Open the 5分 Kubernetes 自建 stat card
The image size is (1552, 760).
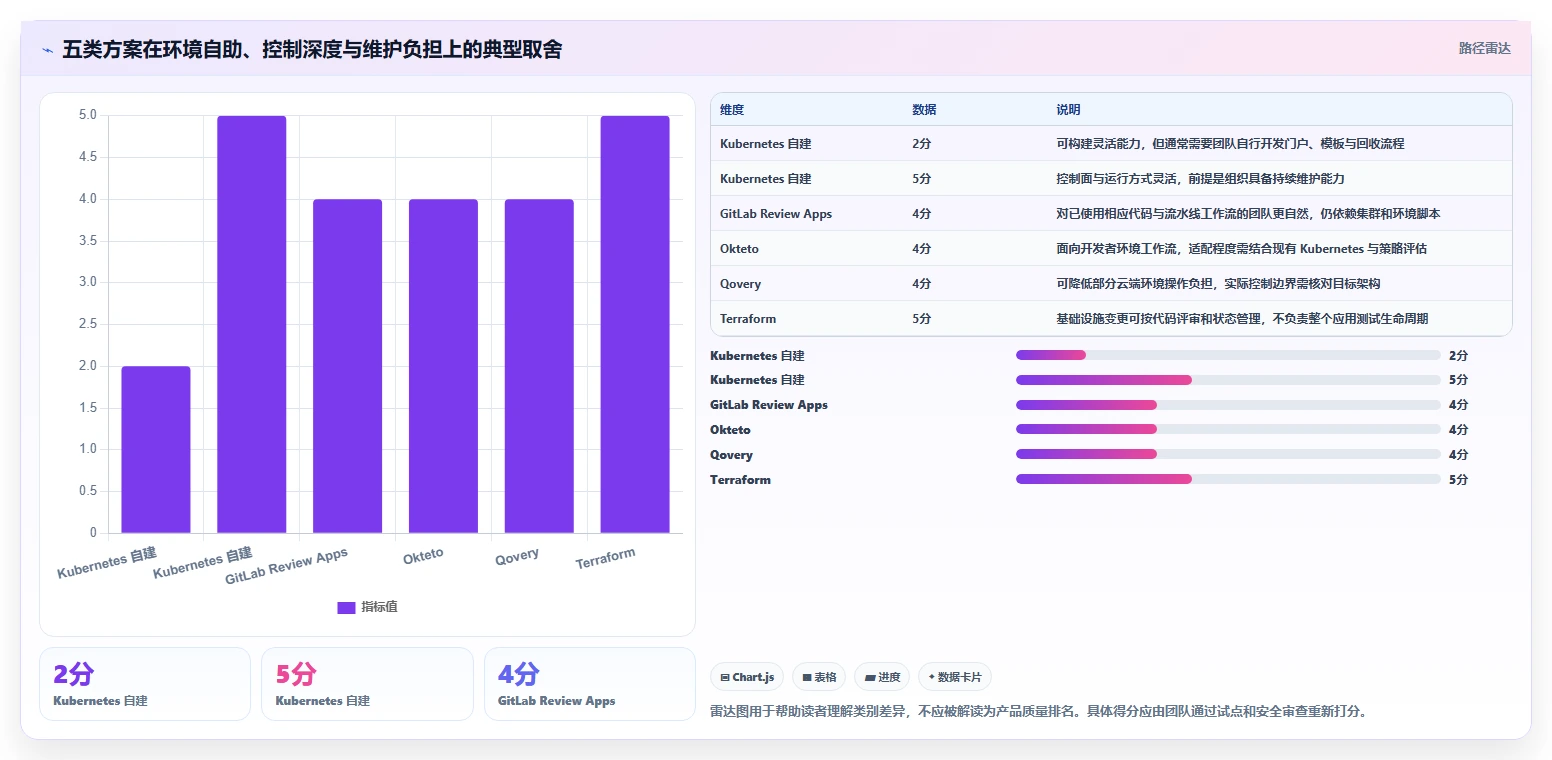coord(367,684)
